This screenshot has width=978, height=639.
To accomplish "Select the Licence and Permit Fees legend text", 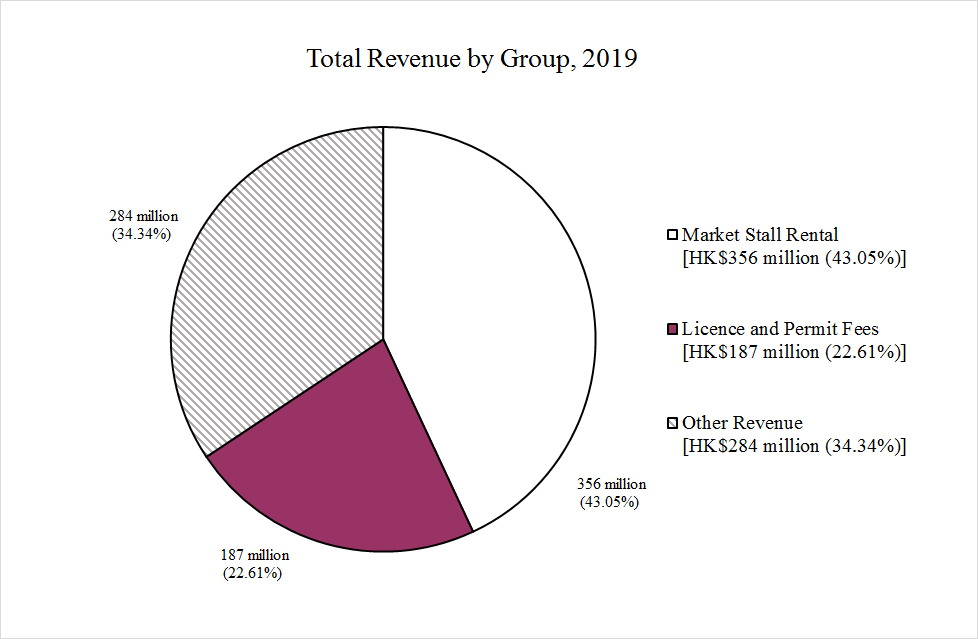I will click(779, 328).
